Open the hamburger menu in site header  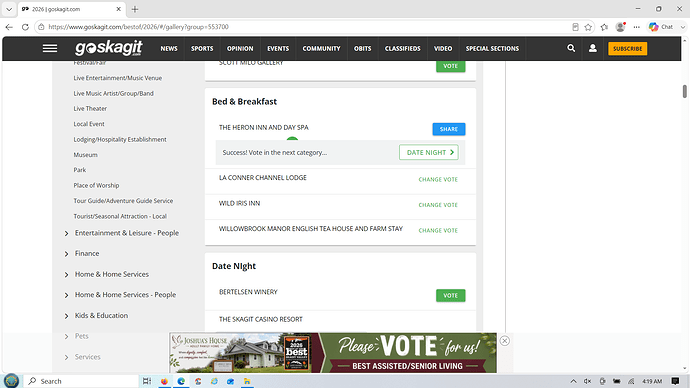(50, 48)
